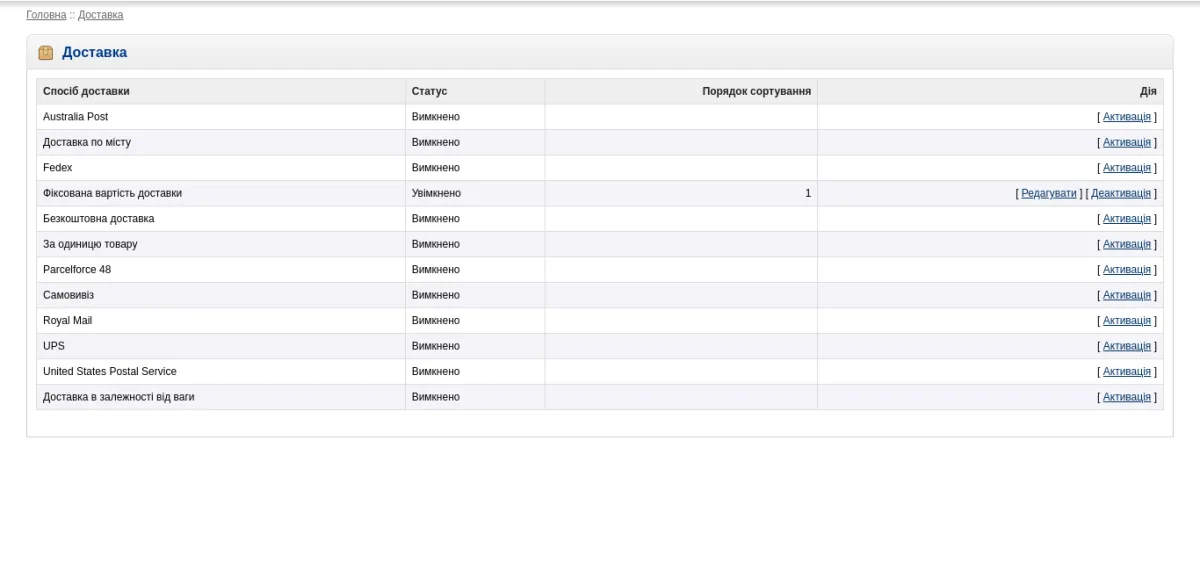The height and width of the screenshot is (563, 1200).
Task: Select the Статус column header
Action: pyautogui.click(x=429, y=91)
